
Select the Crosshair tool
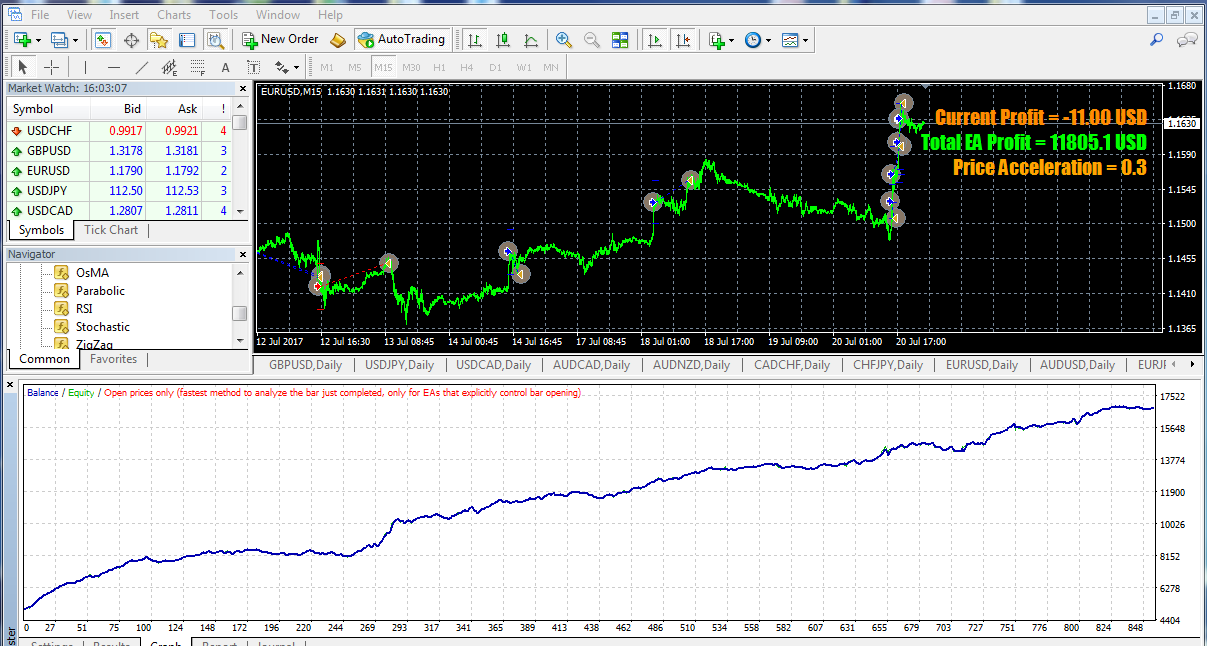(x=51, y=68)
